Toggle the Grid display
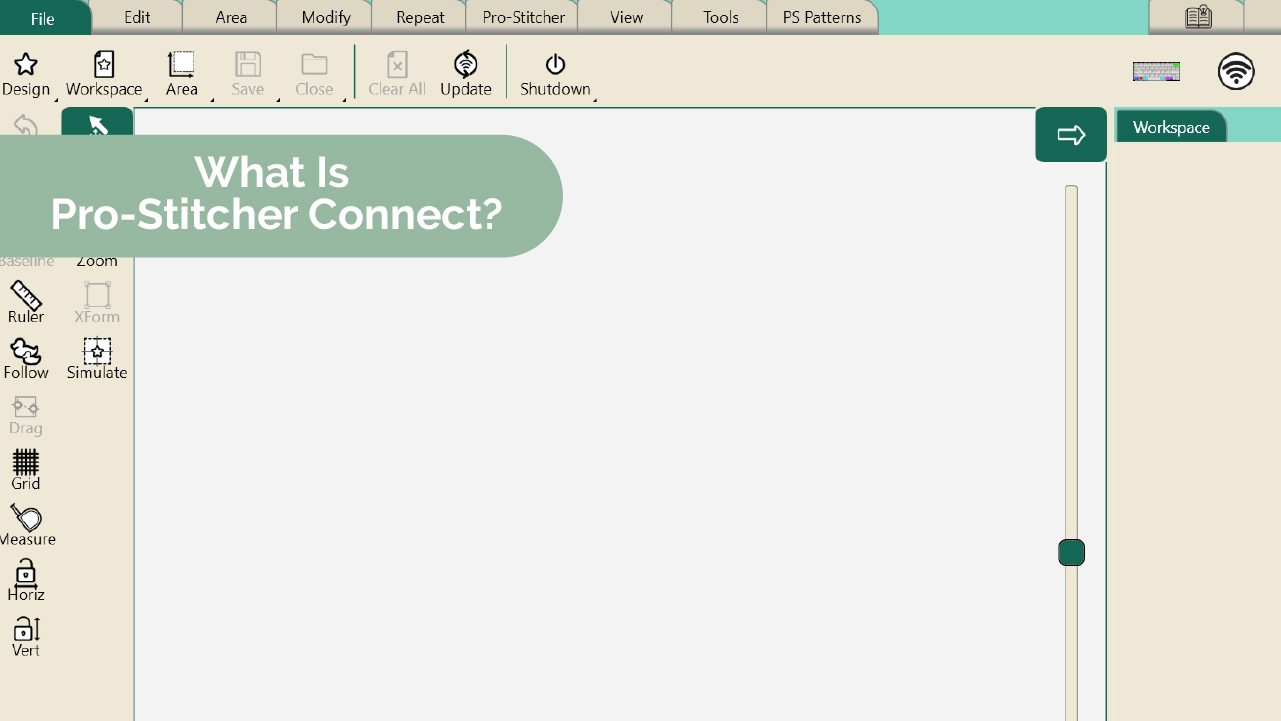1281x721 pixels. coord(25,463)
